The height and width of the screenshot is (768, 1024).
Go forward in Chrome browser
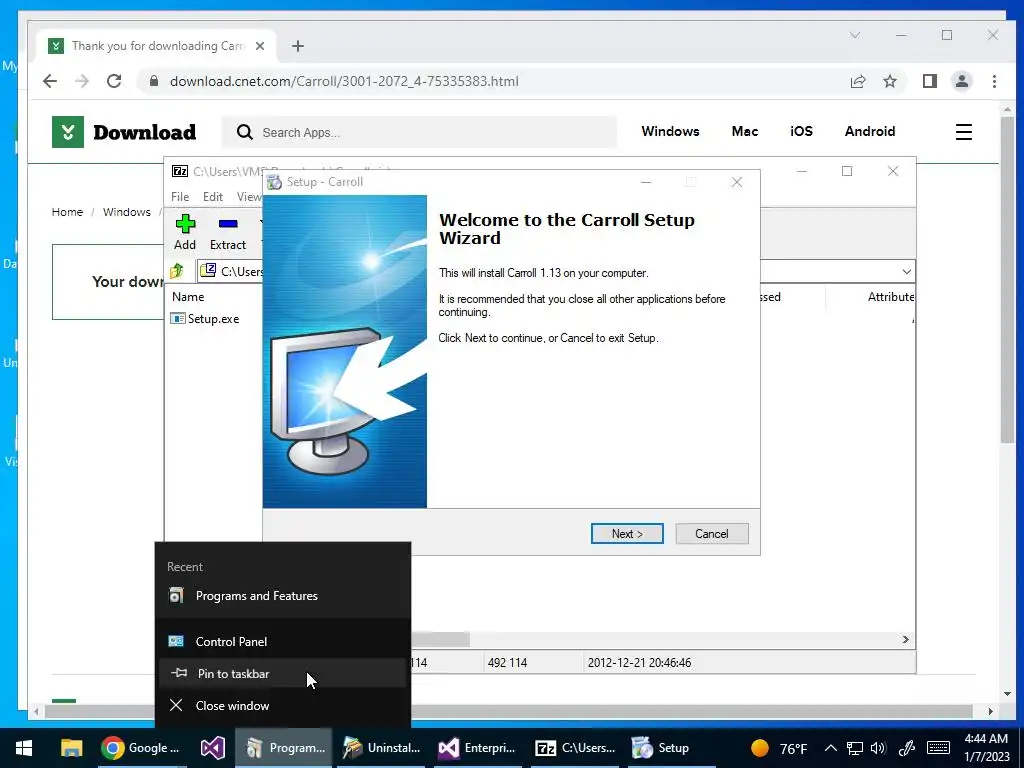(x=82, y=81)
